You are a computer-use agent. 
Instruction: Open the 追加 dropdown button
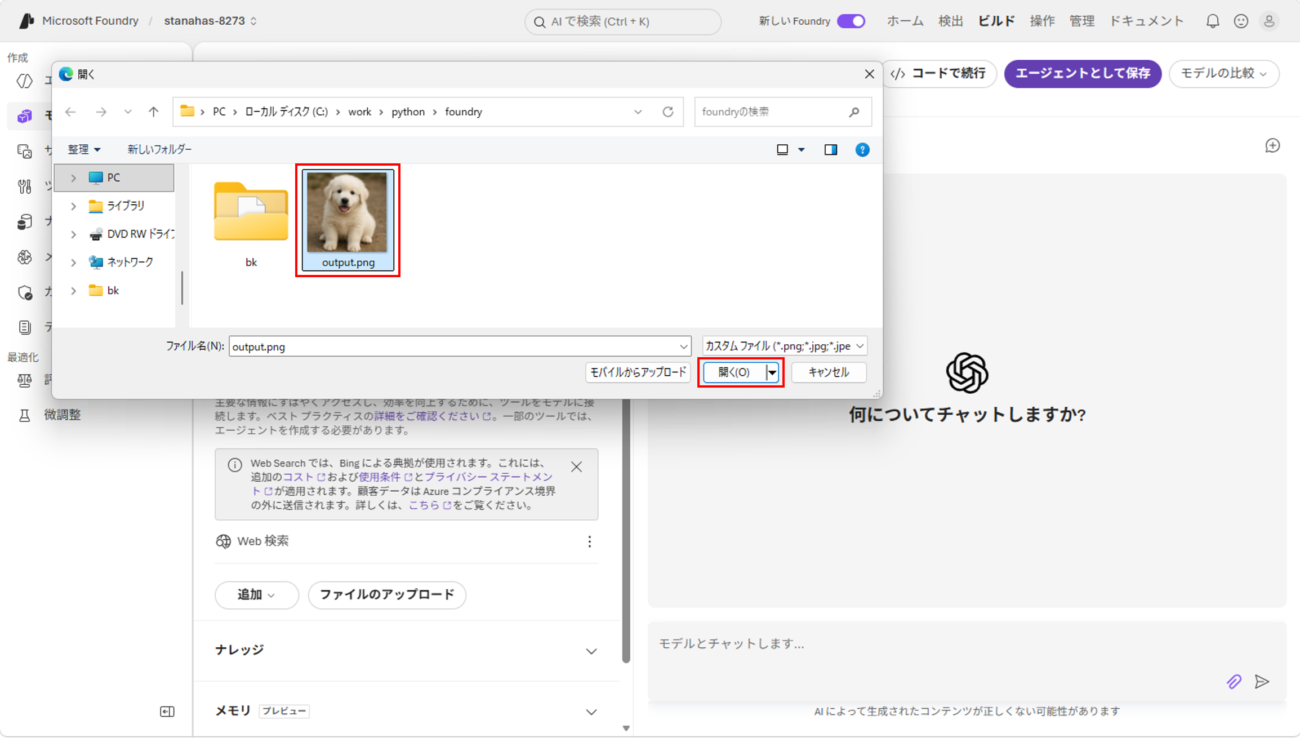pyautogui.click(x=257, y=595)
